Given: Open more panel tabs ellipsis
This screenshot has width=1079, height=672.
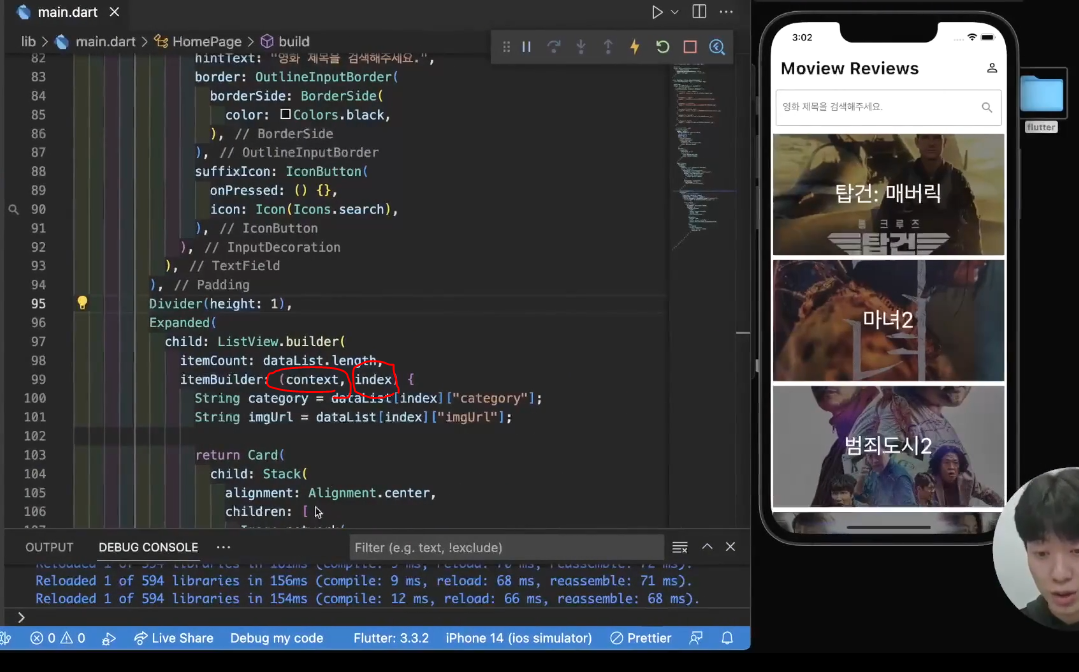Looking at the screenshot, I should coord(224,548).
